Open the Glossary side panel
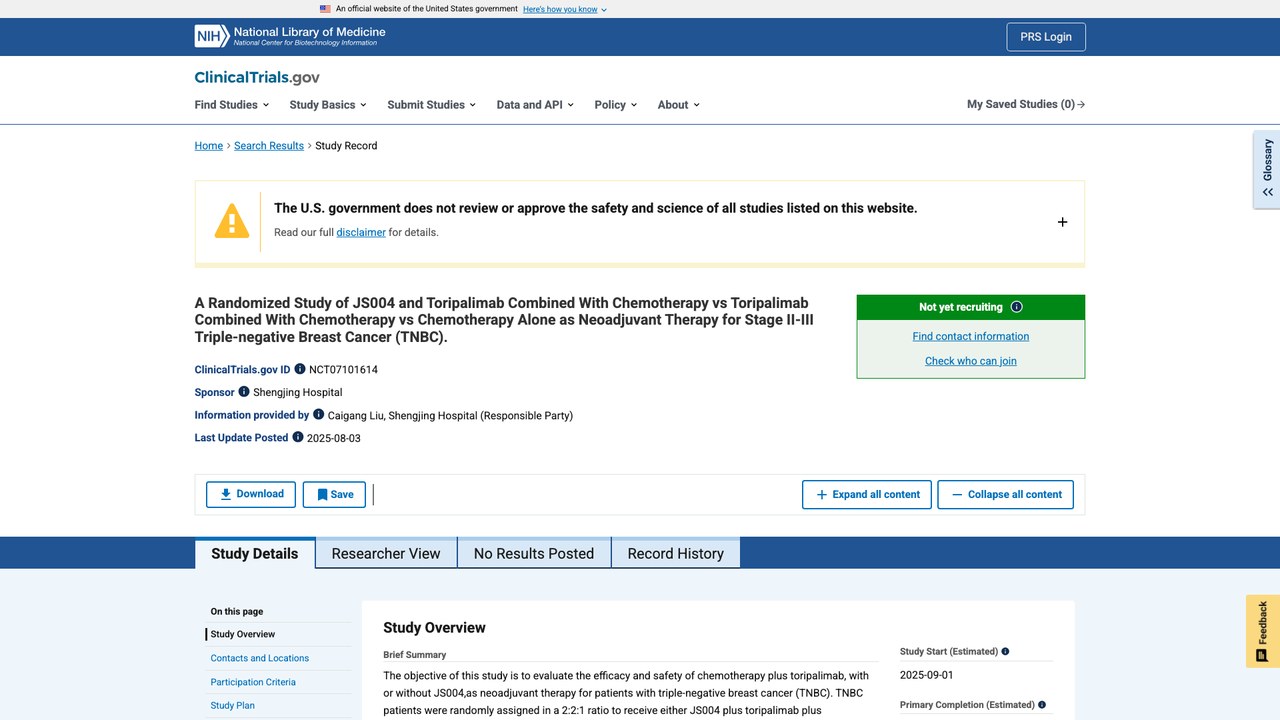This screenshot has height=720, width=1280. point(1267,169)
